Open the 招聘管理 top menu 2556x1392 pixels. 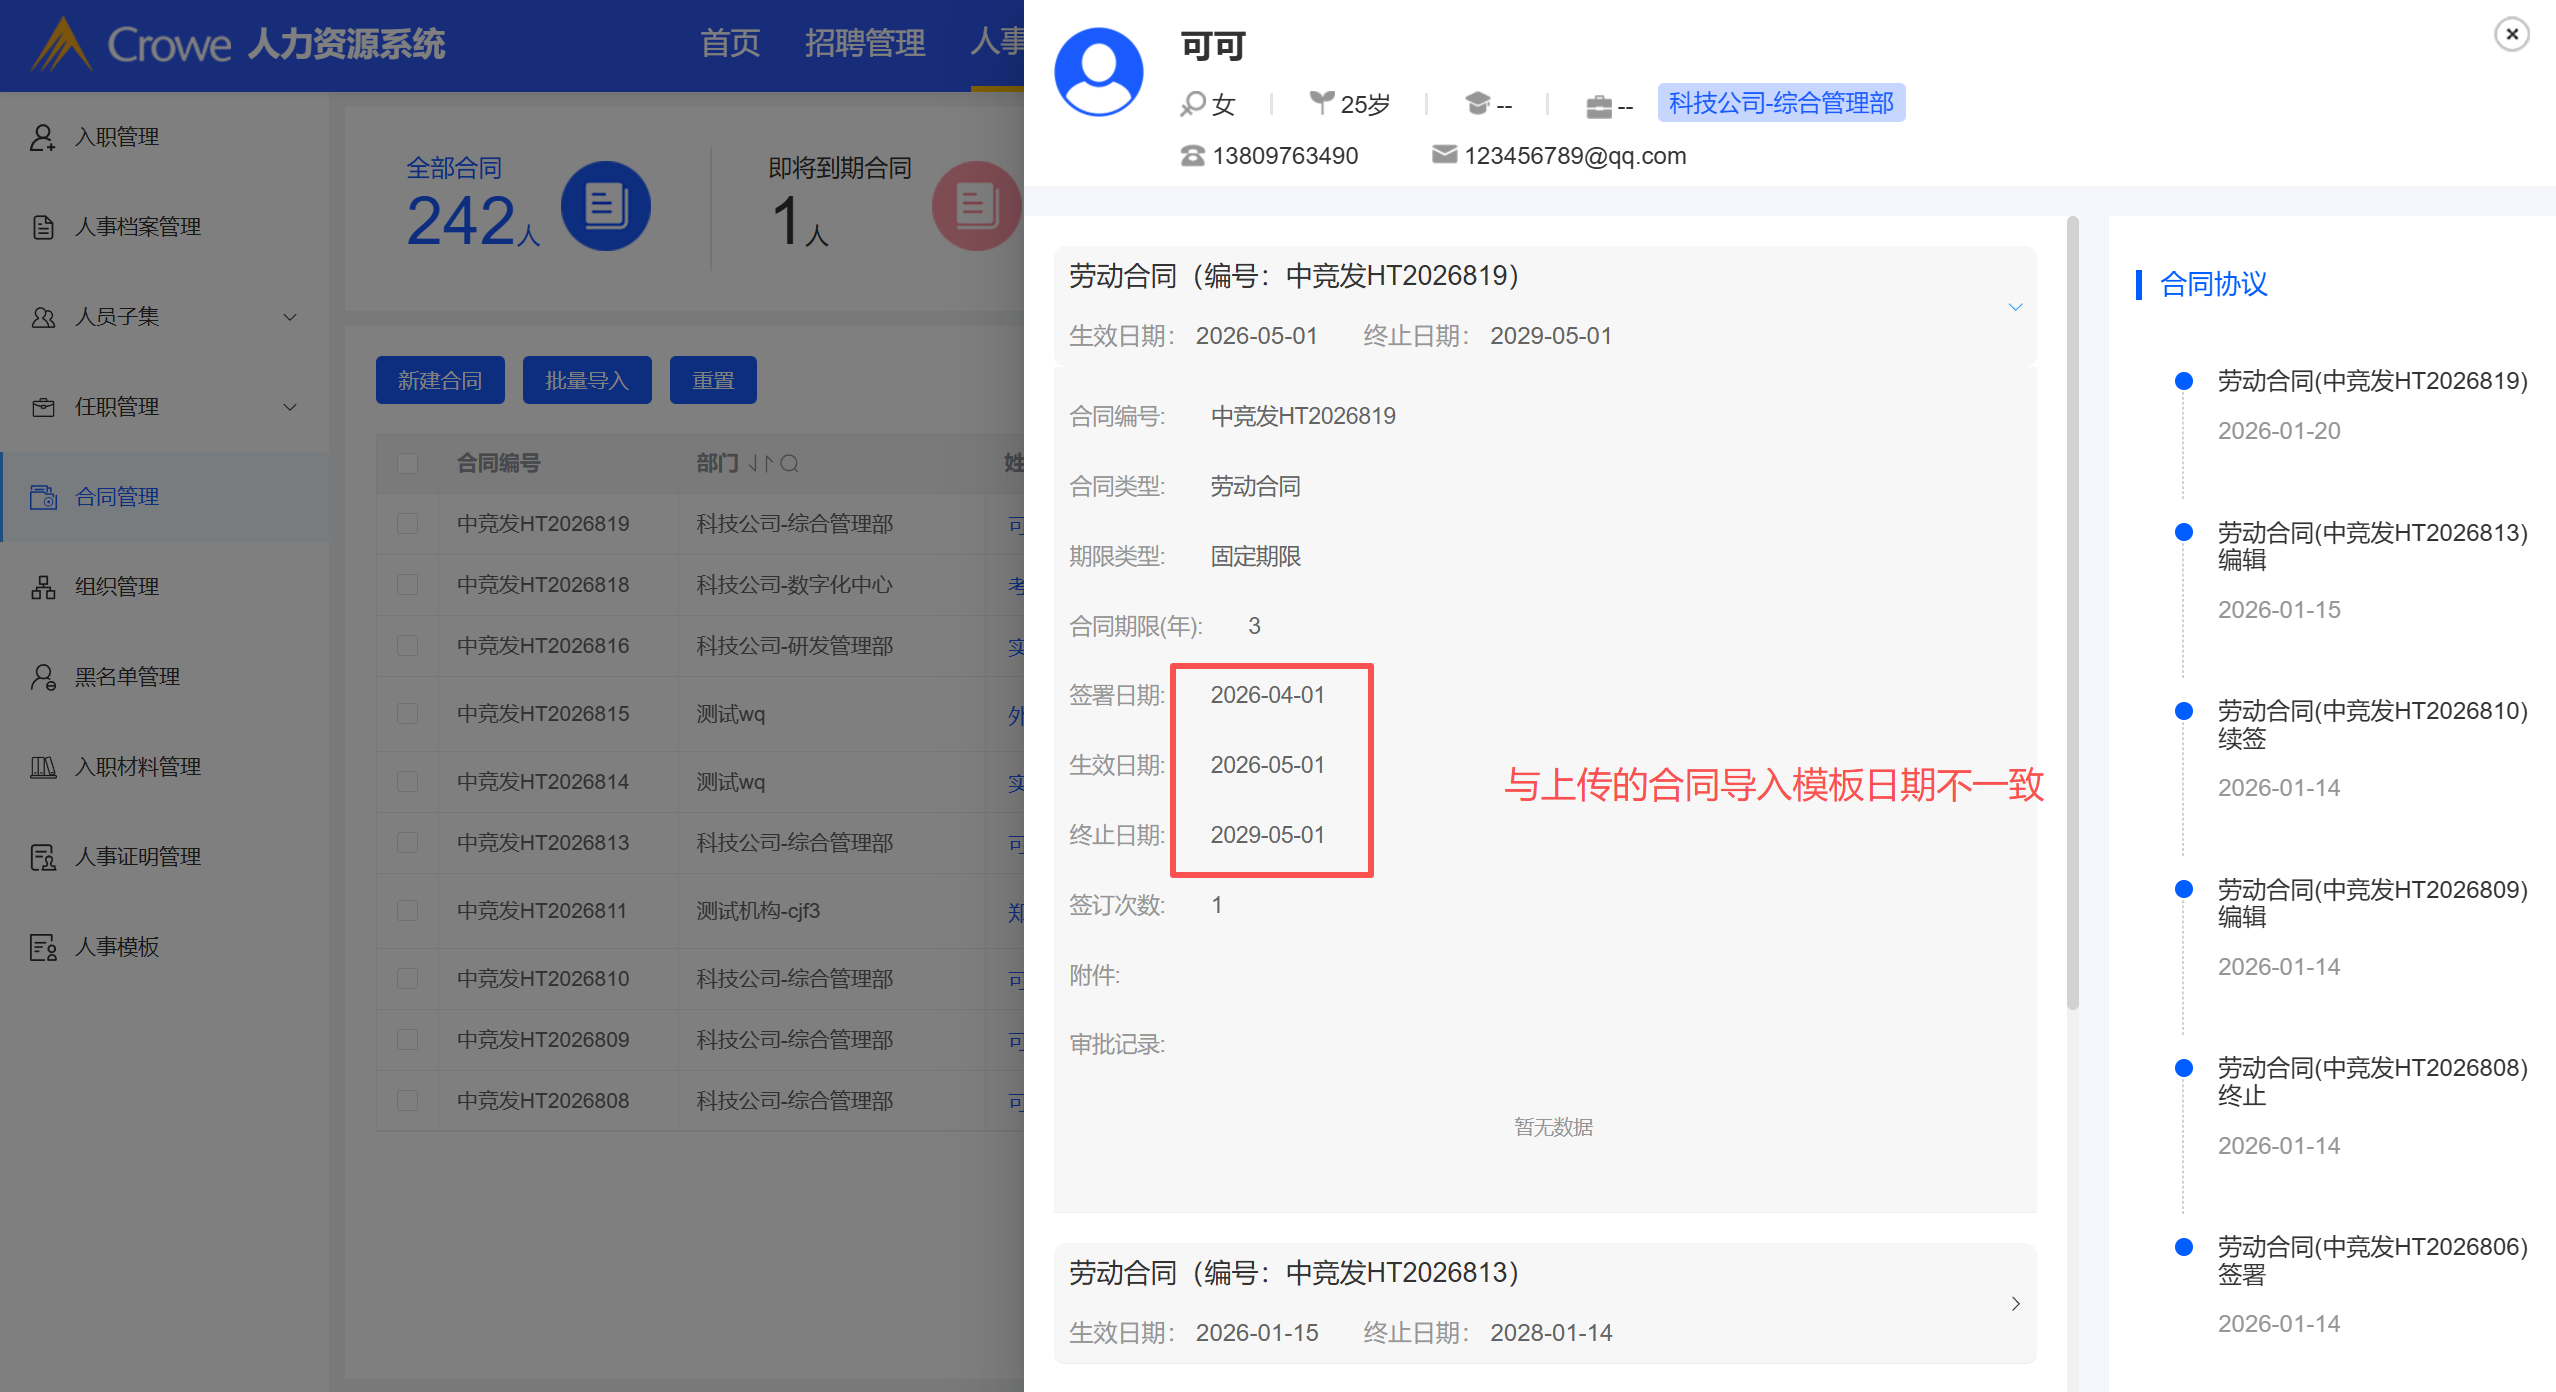click(x=865, y=43)
